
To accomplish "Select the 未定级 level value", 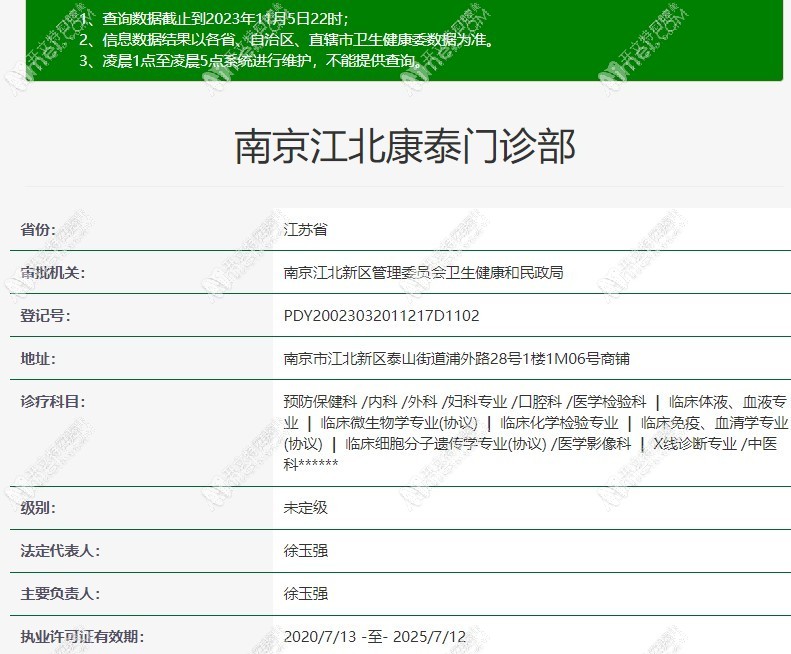I will point(306,507).
